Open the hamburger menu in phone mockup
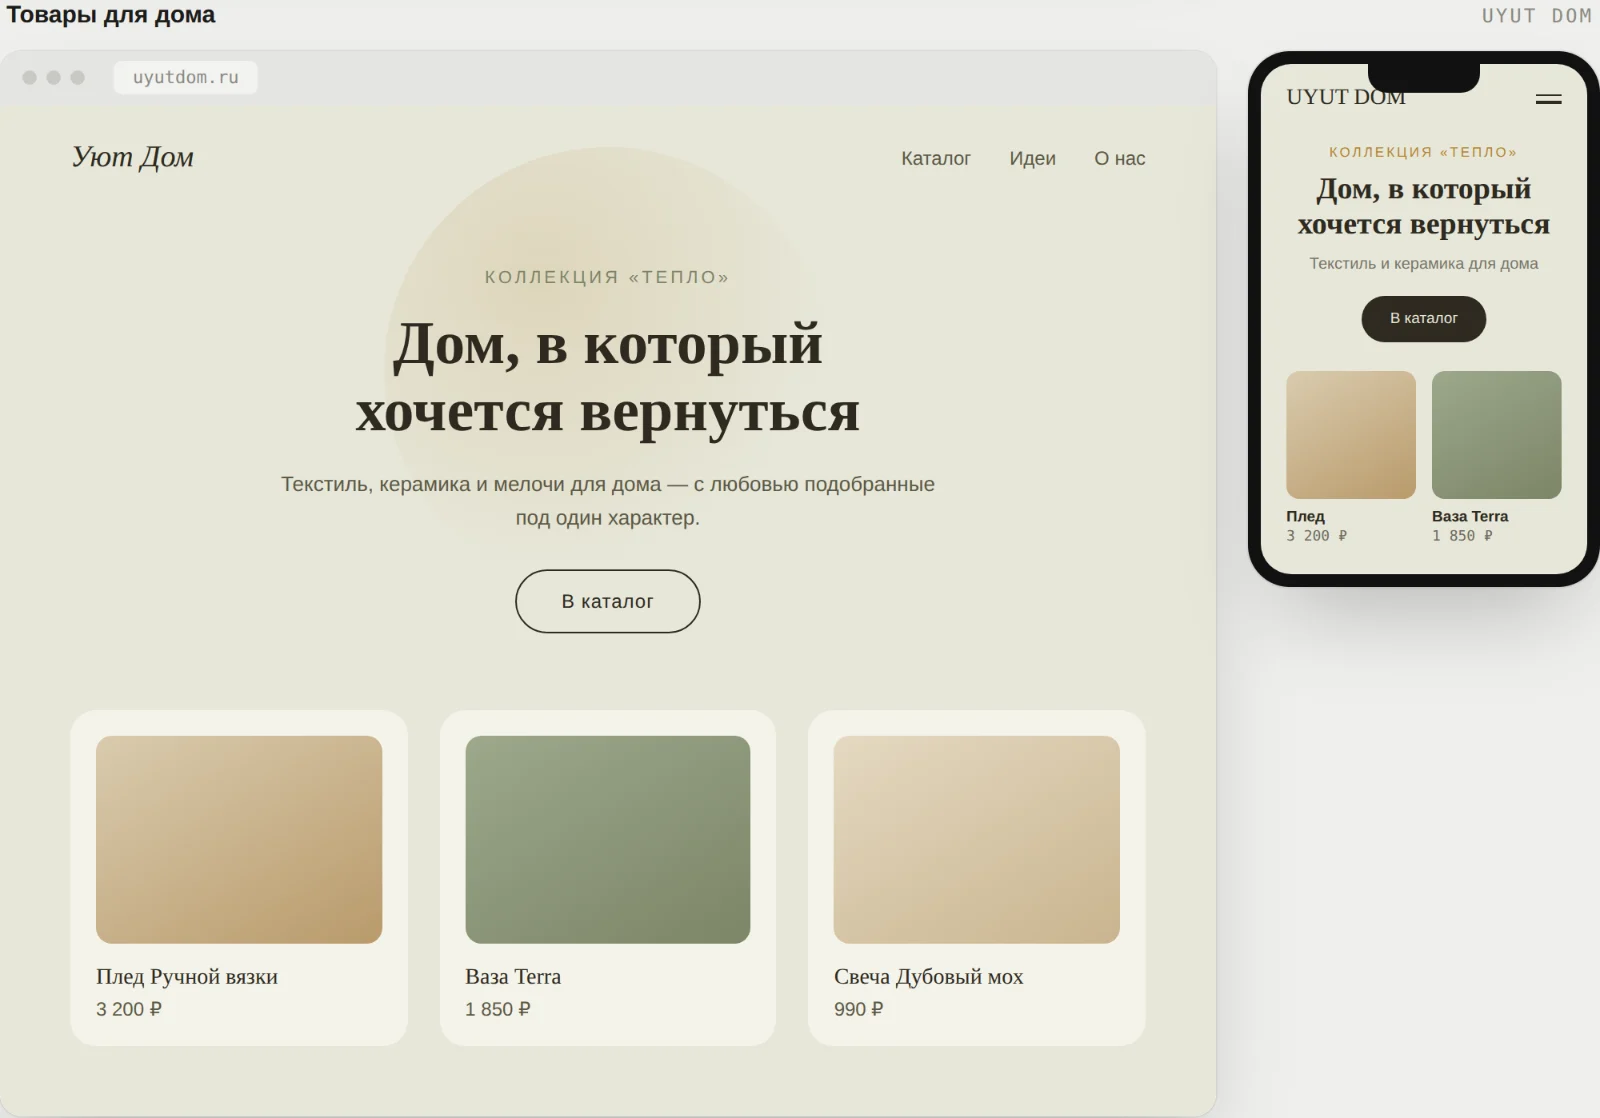1600x1118 pixels. [1548, 99]
